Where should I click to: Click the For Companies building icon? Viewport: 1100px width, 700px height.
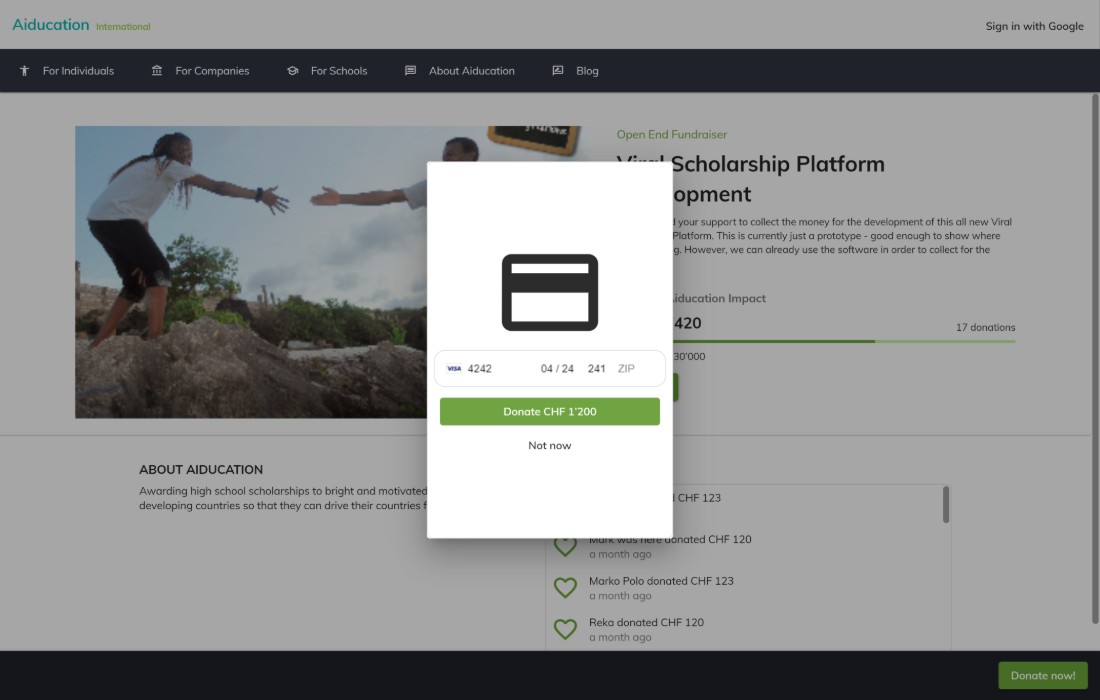pyautogui.click(x=157, y=71)
